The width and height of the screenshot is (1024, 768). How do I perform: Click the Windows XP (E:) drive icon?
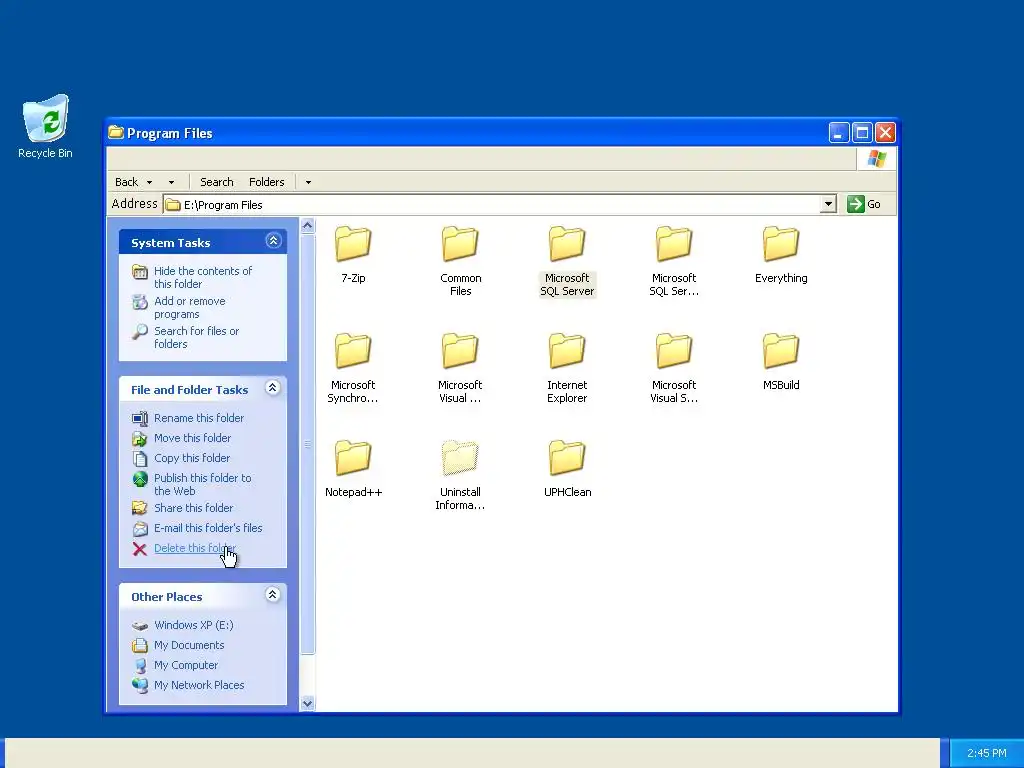pos(140,626)
